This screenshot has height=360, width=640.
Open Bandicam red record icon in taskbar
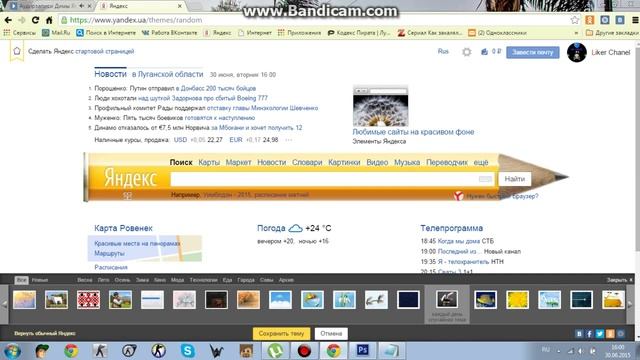304,351
